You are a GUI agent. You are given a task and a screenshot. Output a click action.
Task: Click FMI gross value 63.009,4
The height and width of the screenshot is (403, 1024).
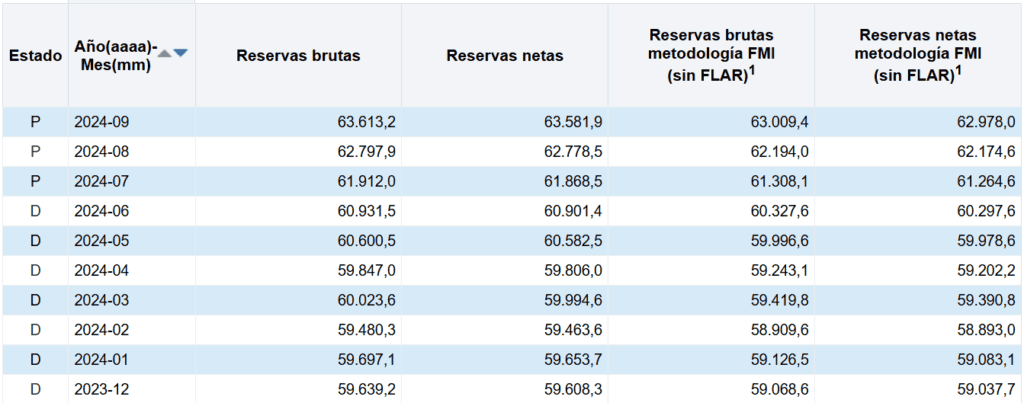click(x=780, y=122)
